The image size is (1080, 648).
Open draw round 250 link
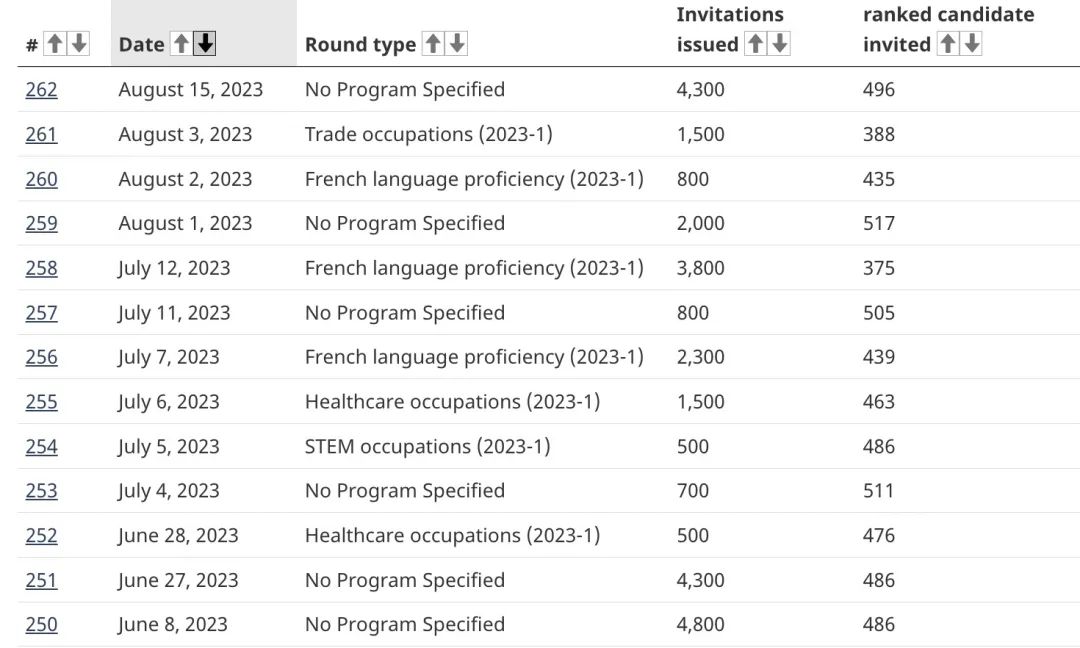(x=41, y=625)
